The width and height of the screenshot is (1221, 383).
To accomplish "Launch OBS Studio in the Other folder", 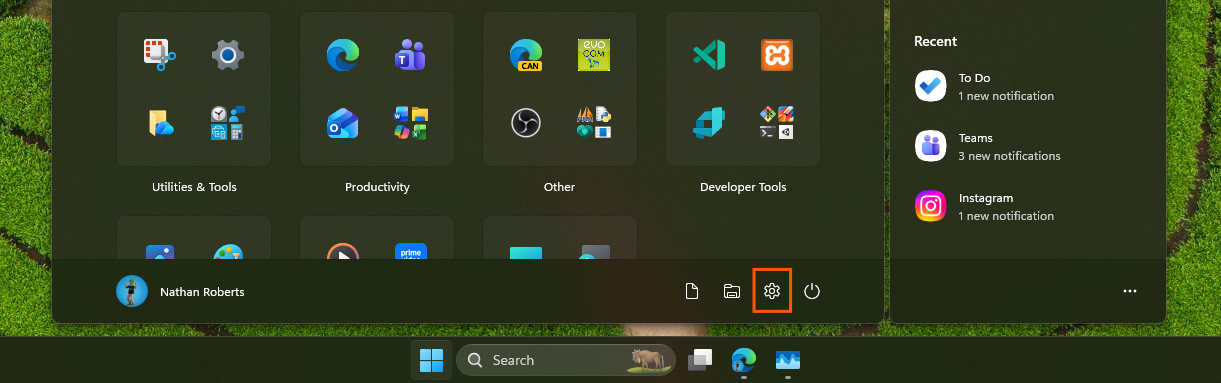I will point(526,122).
